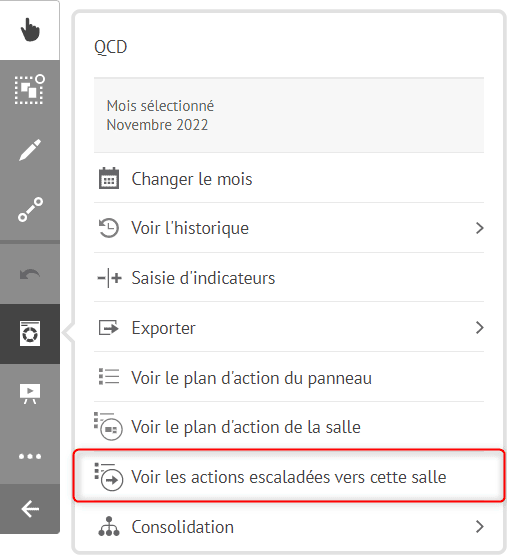Open Voir le plan d'action du panneau

(x=289, y=377)
